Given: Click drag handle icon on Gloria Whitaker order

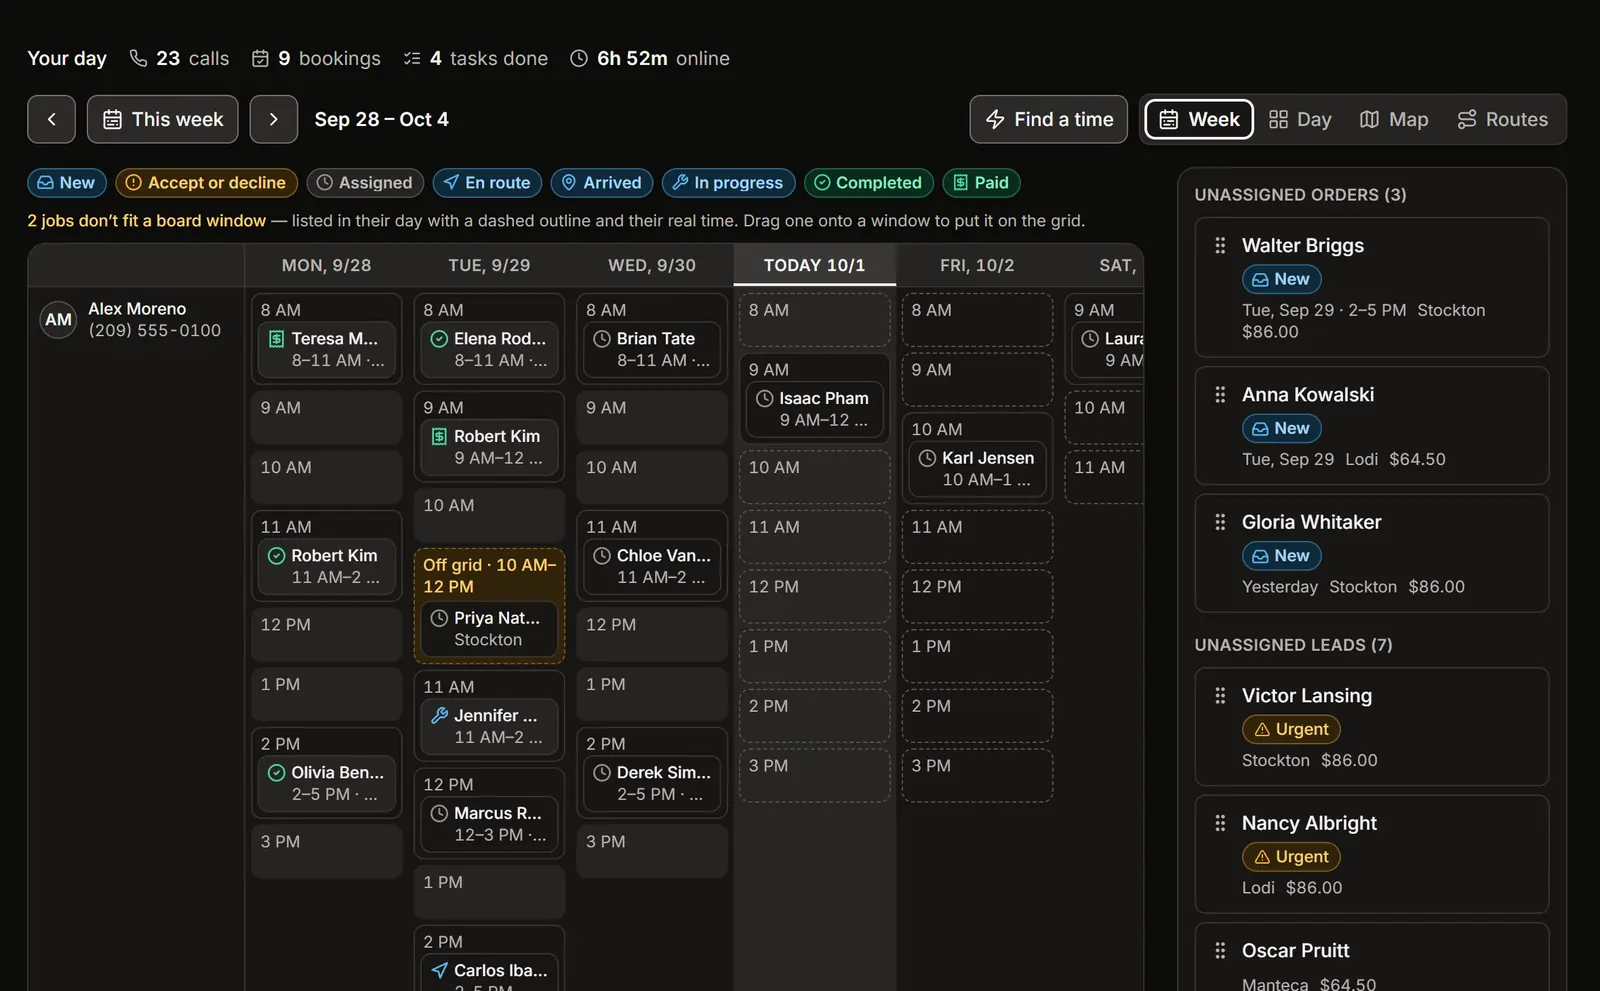Looking at the screenshot, I should click(1220, 522).
